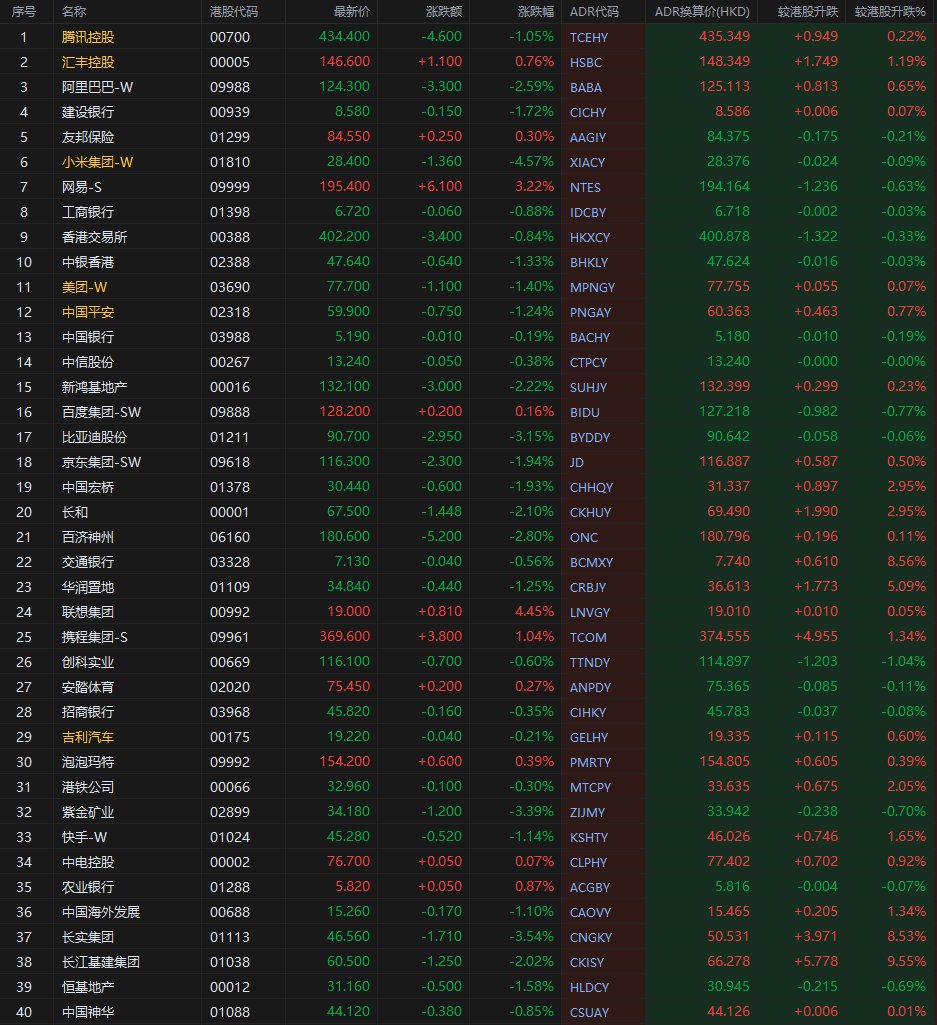
Task: Click stock code 03988
Action: (x=230, y=337)
